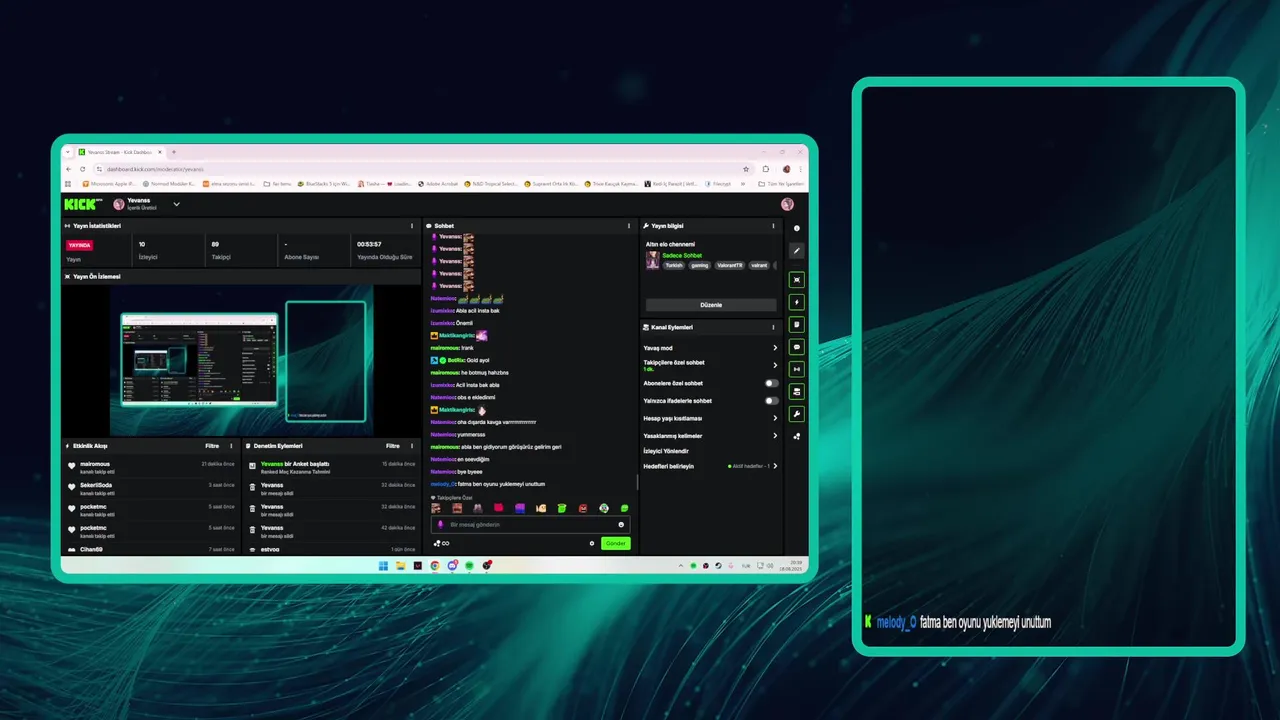Viewport: 1280px width, 720px height.
Task: Open the profile avatar in the dashboard header
Action: (787, 204)
